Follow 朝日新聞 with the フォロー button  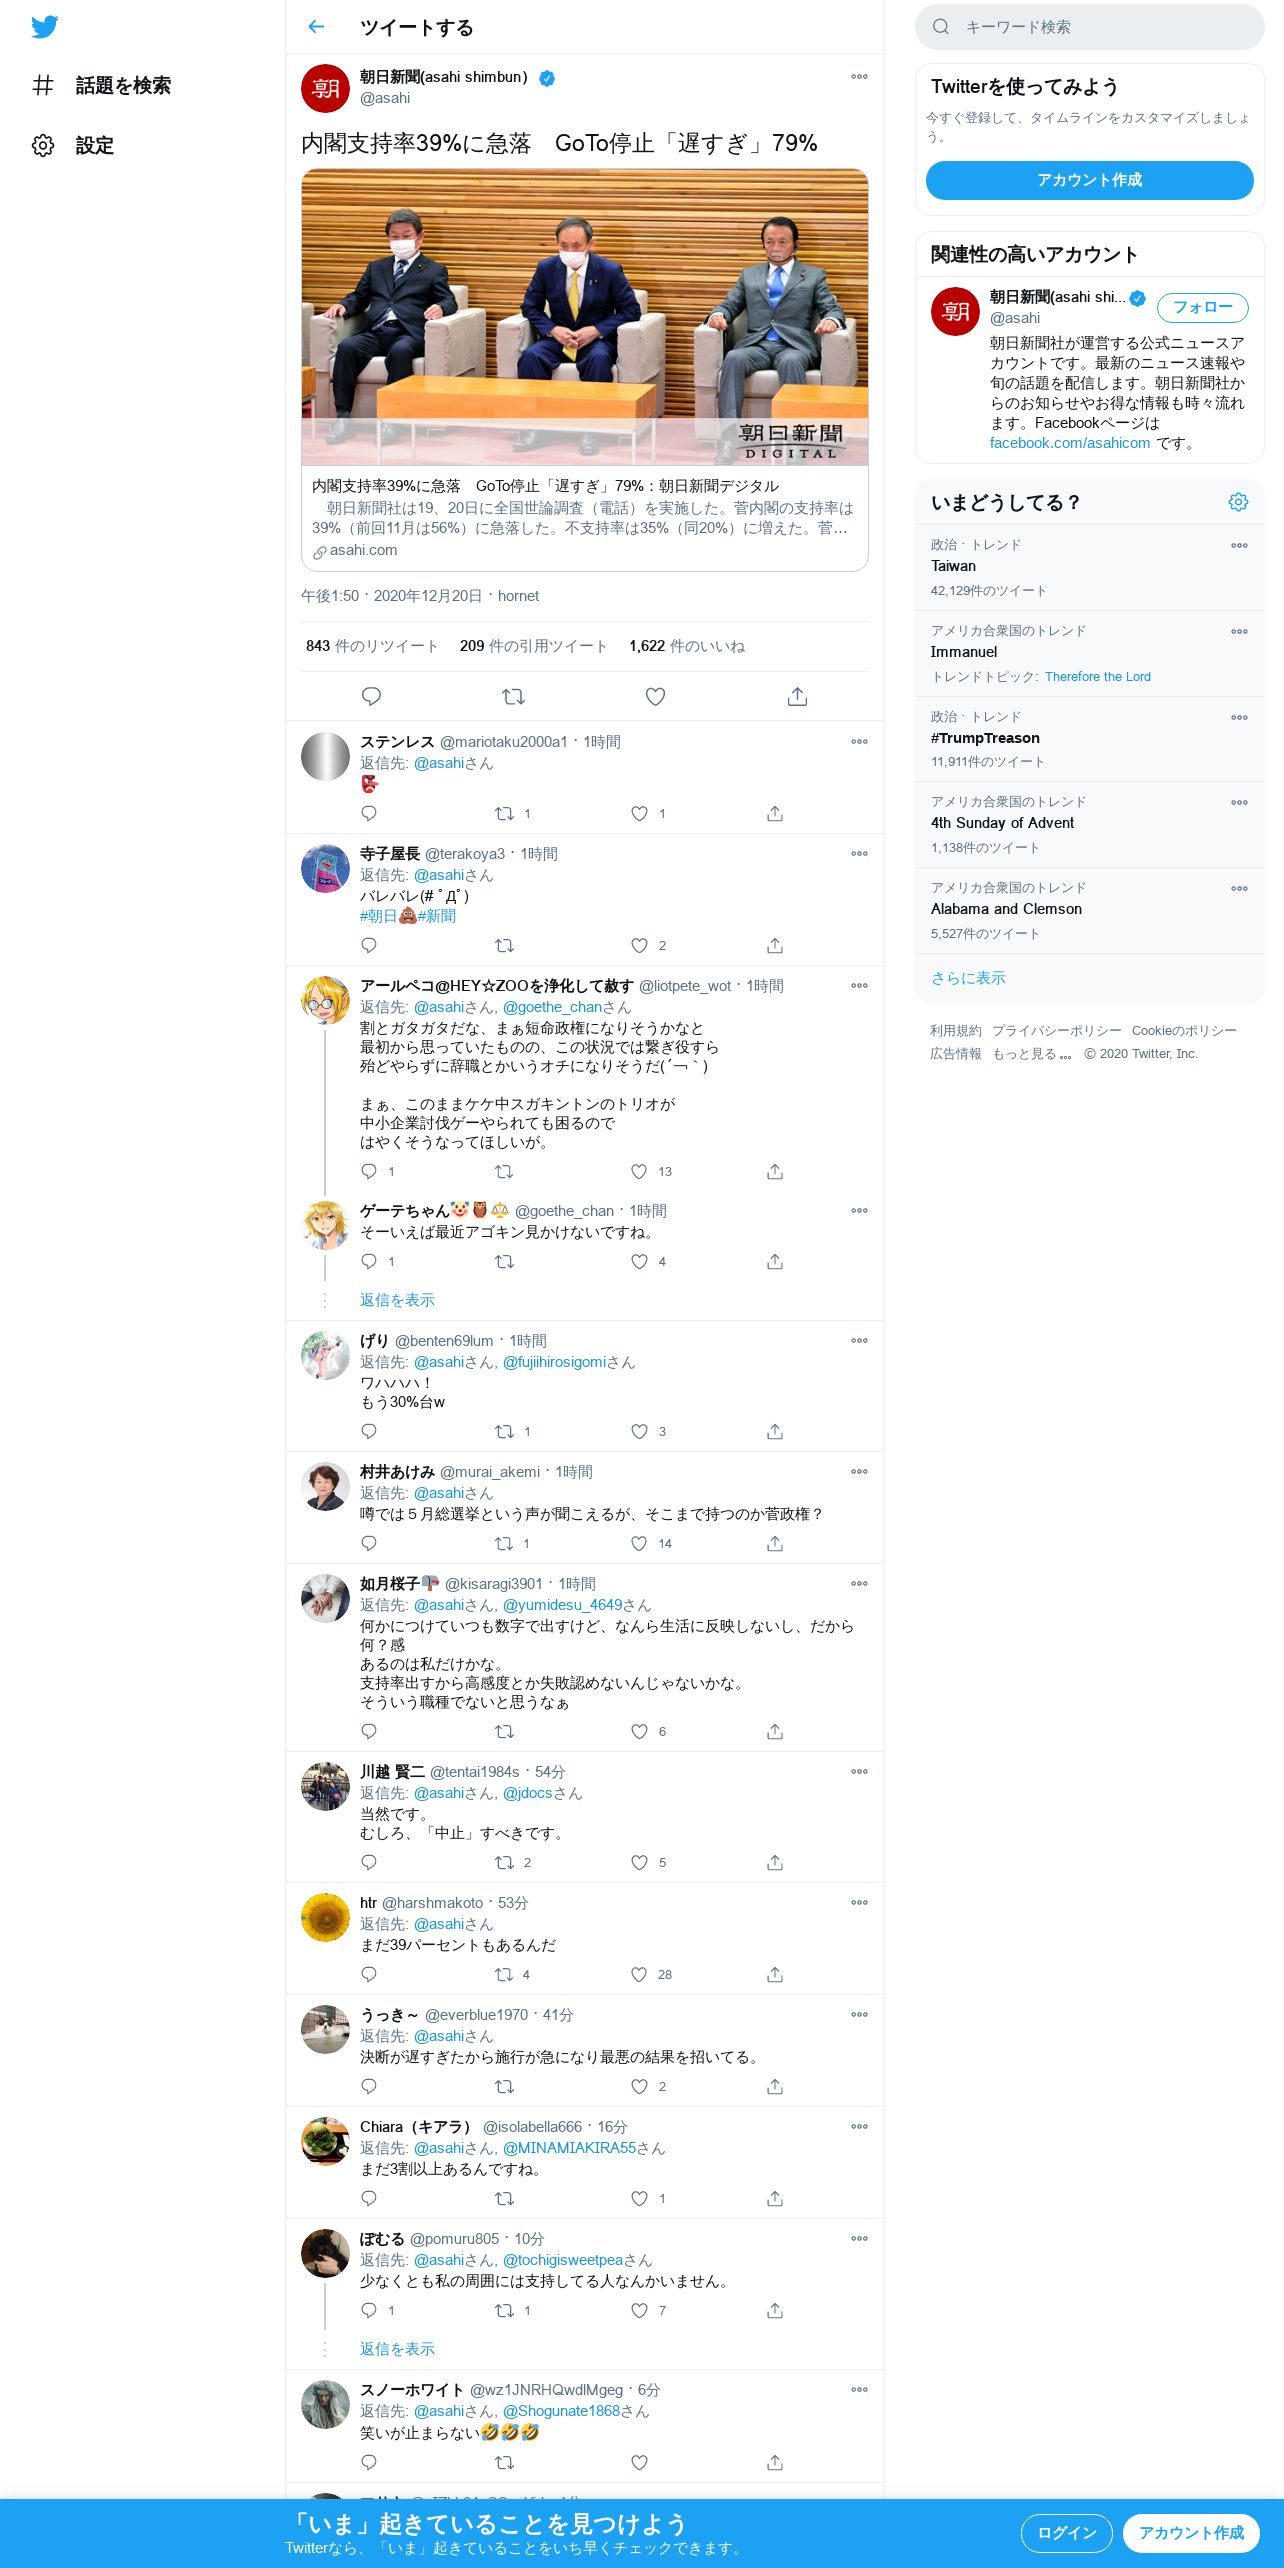click(x=1202, y=308)
